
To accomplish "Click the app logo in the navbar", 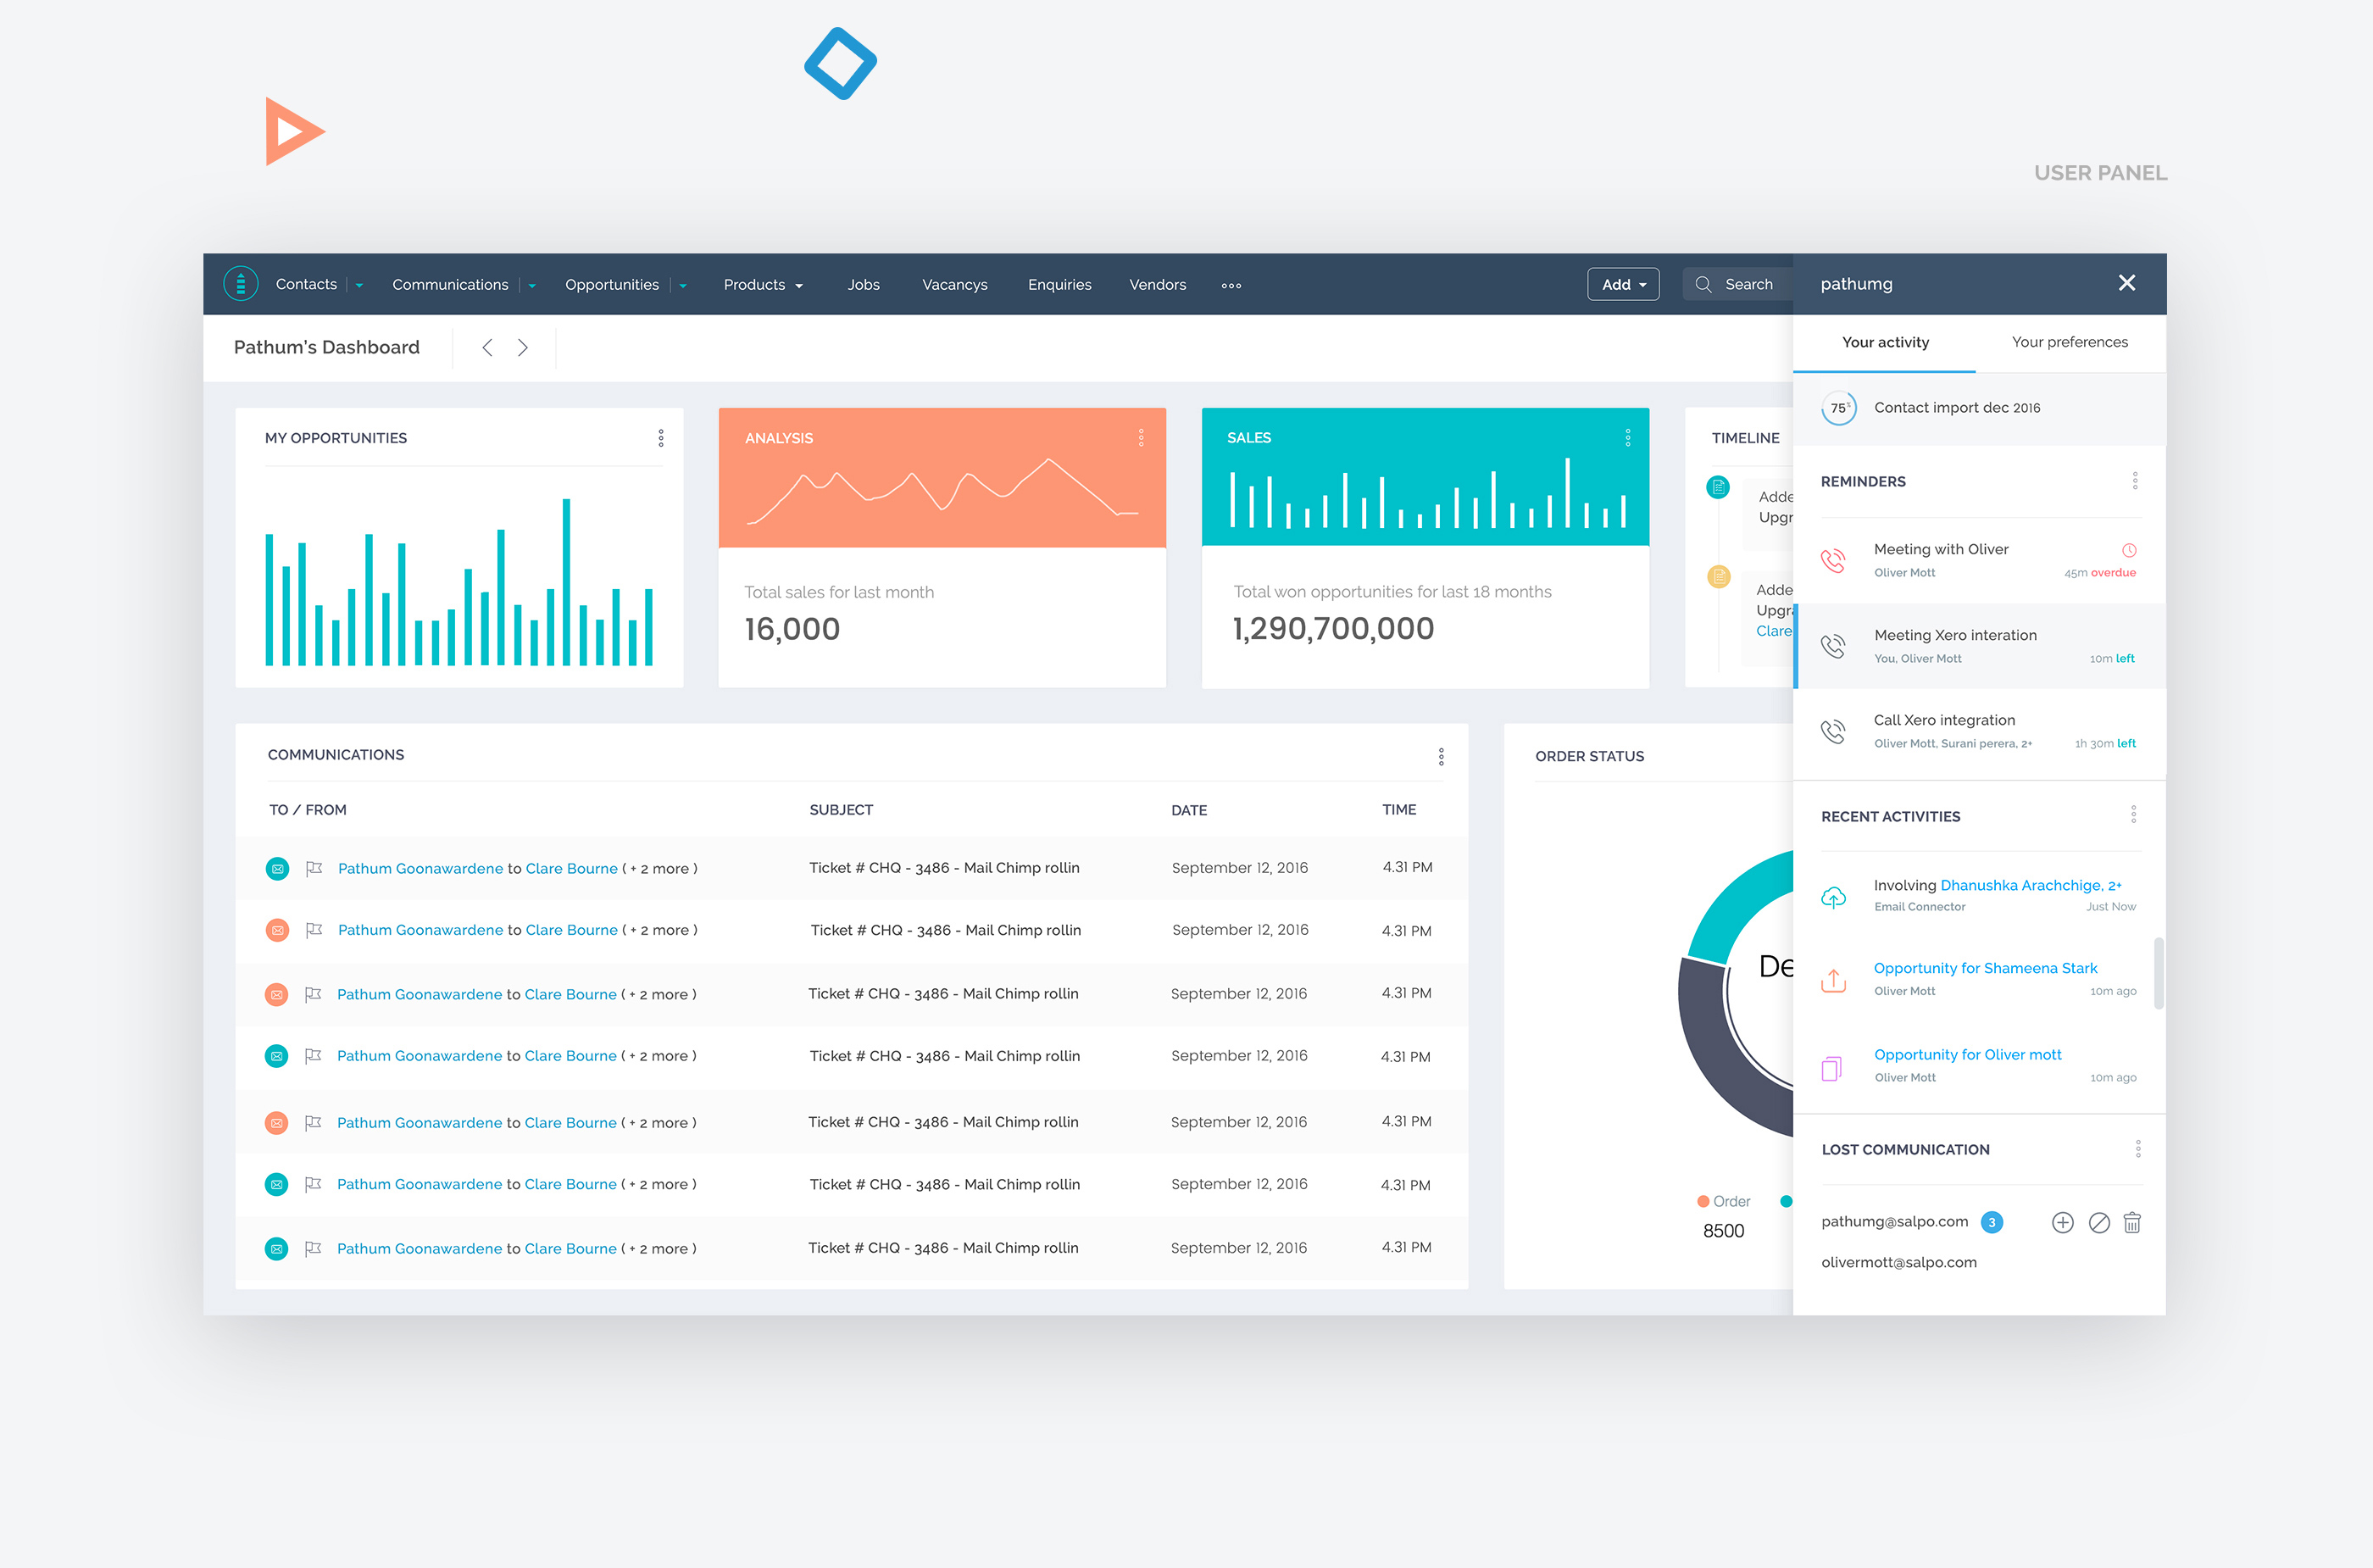I will pyautogui.click(x=241, y=284).
